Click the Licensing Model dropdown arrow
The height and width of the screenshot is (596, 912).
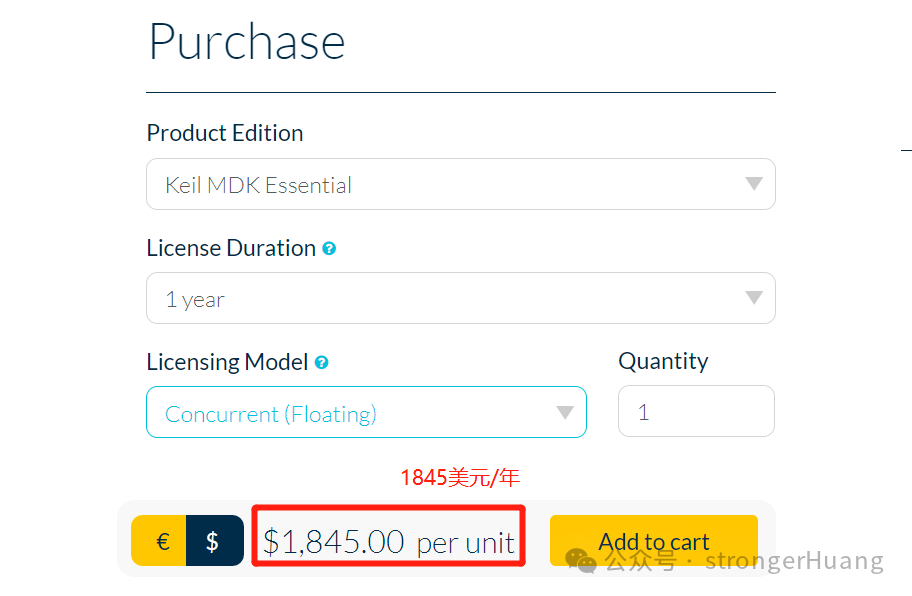(565, 412)
